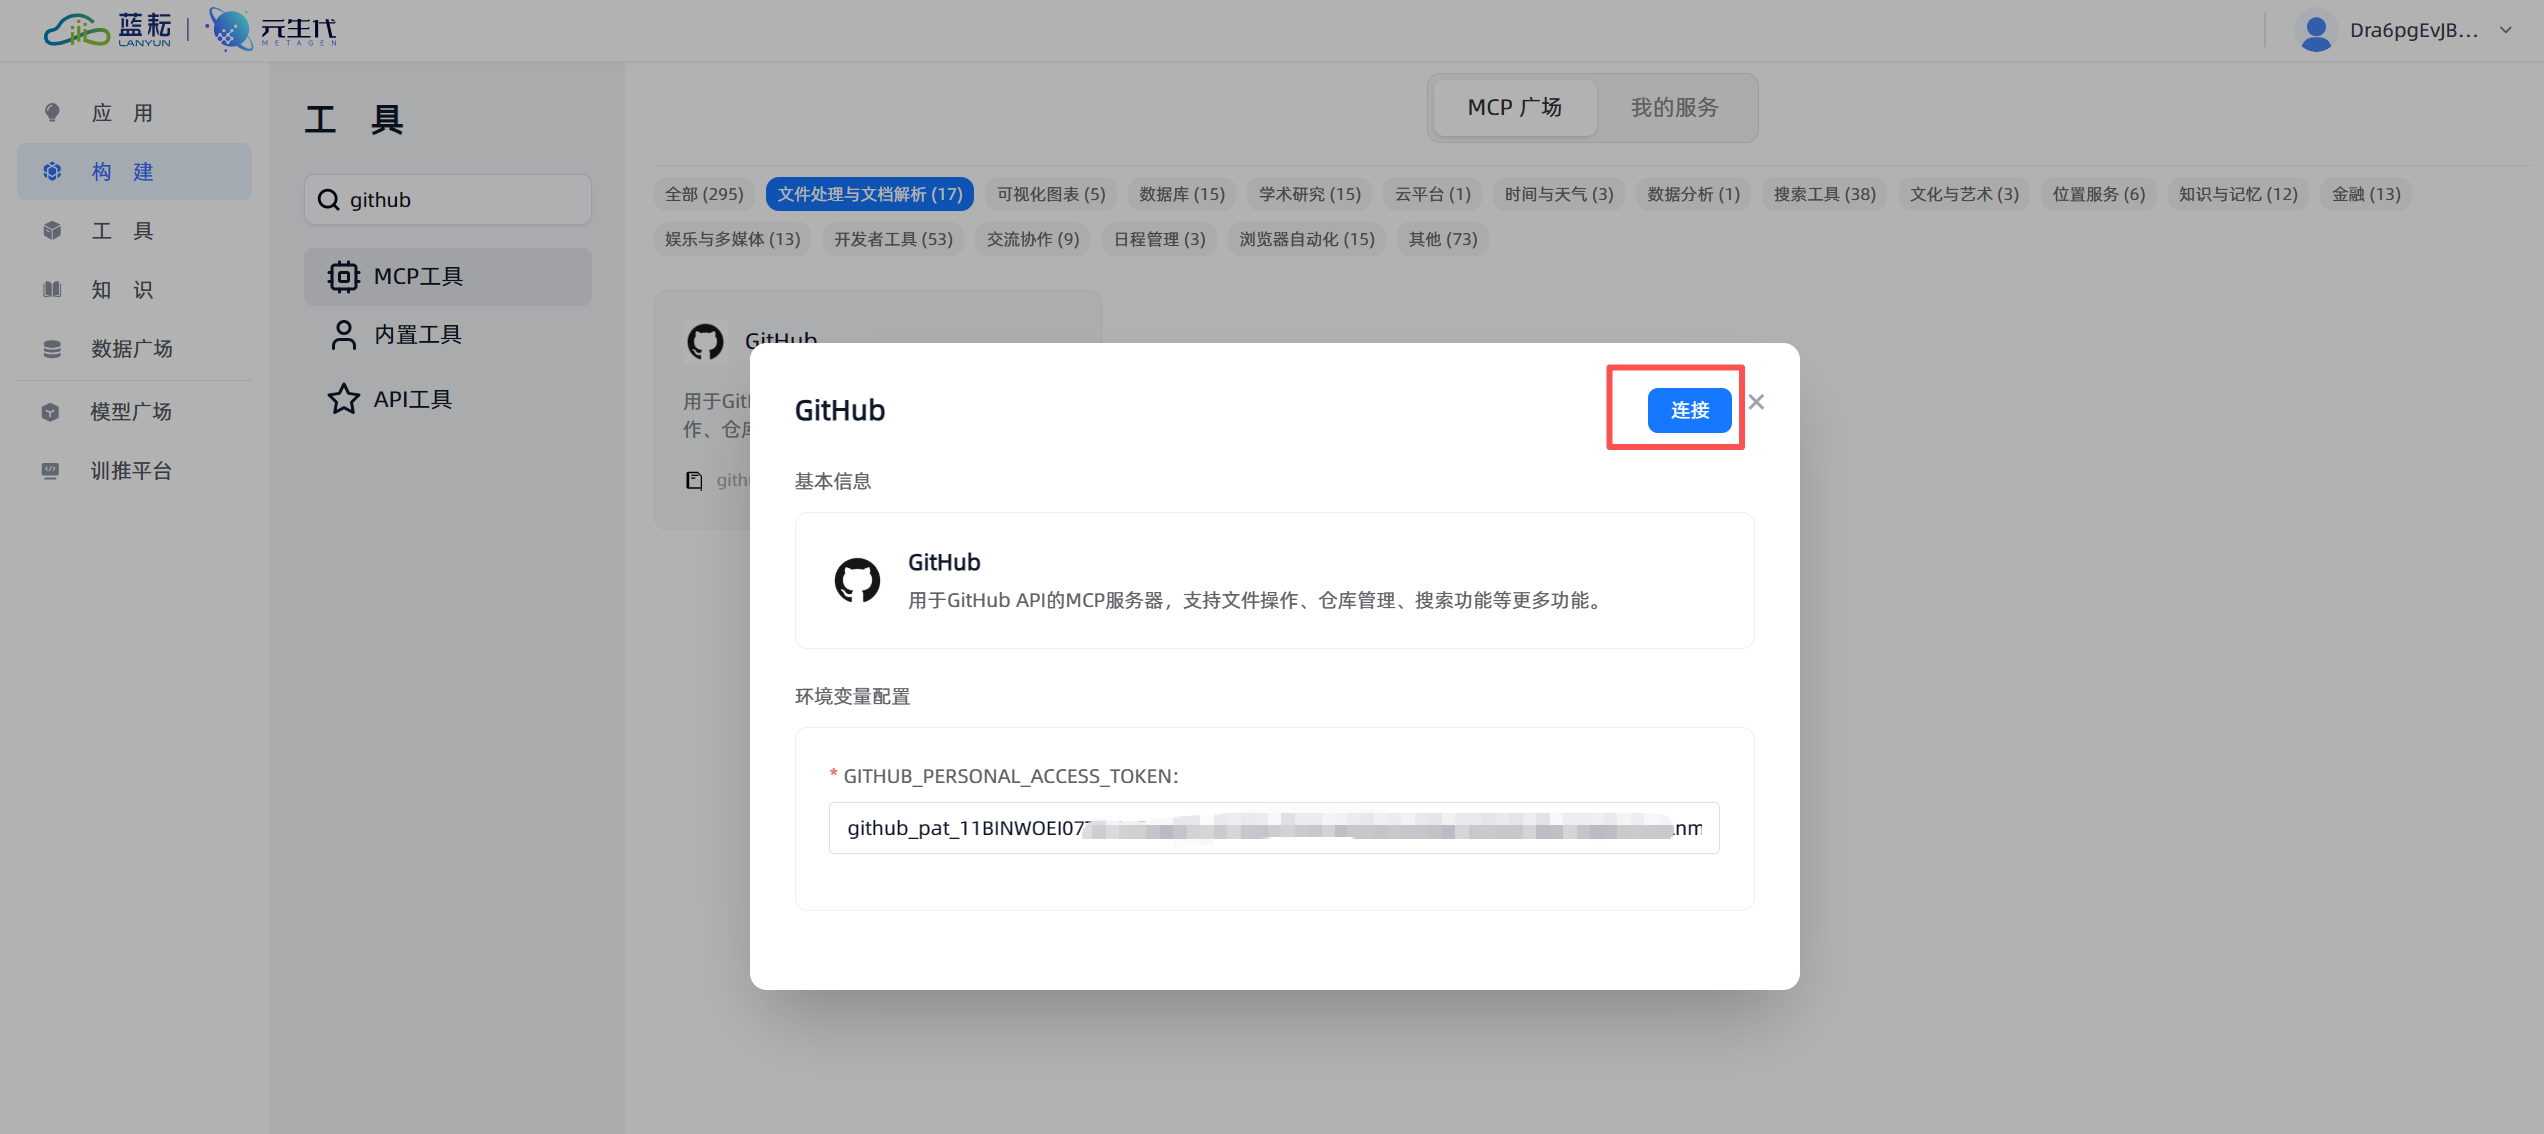The height and width of the screenshot is (1134, 2544).
Task: Click the 模型广场 cube icon
Action: 50,412
